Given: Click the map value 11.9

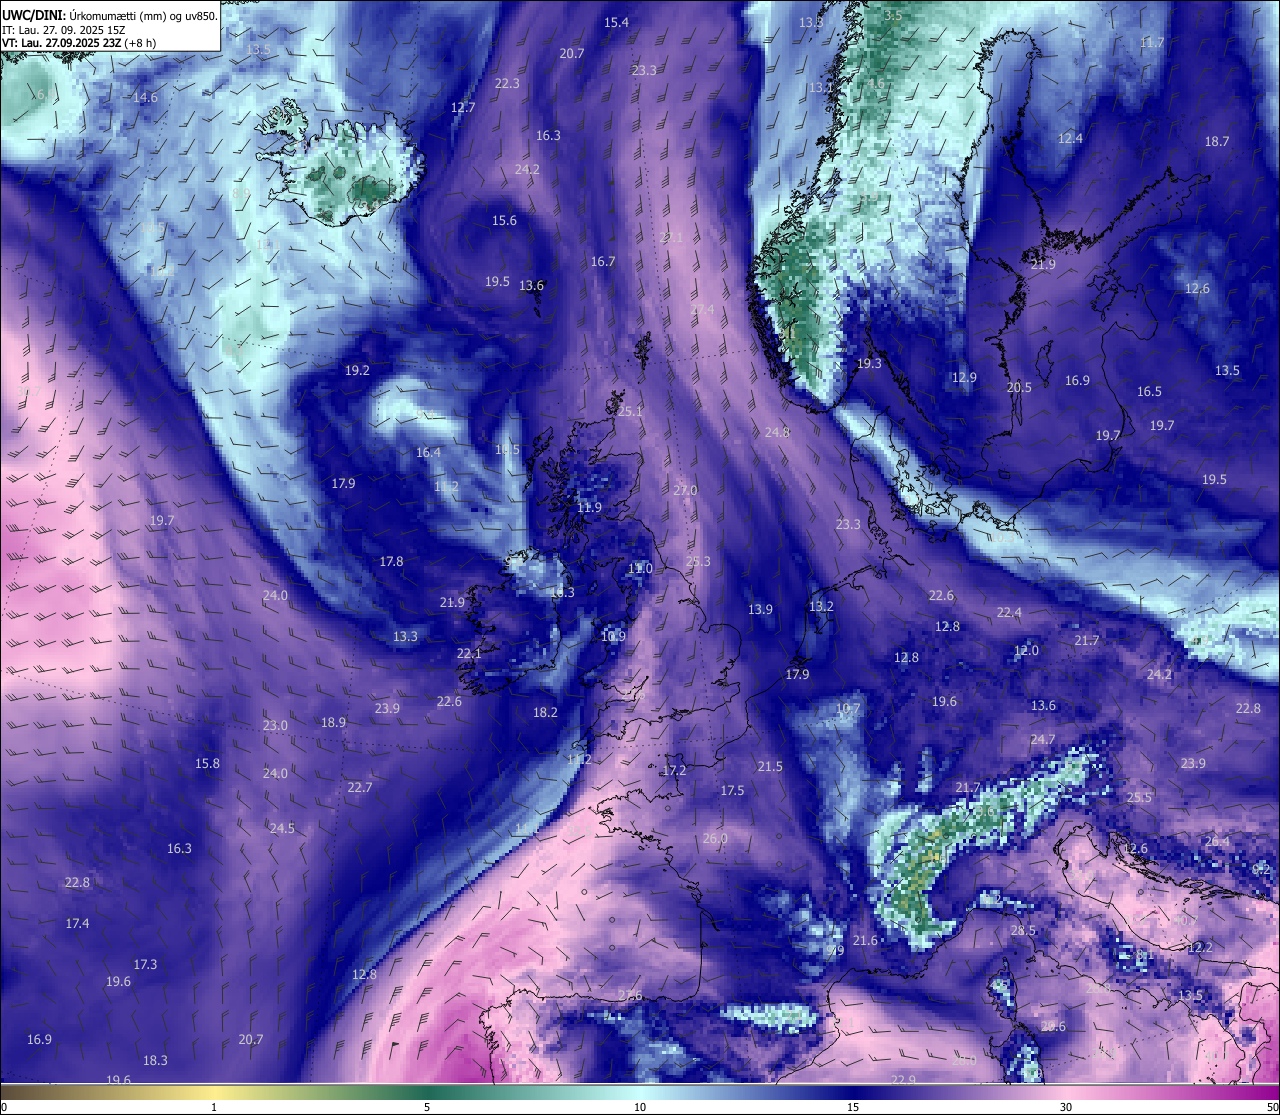Looking at the screenshot, I should tap(590, 507).
